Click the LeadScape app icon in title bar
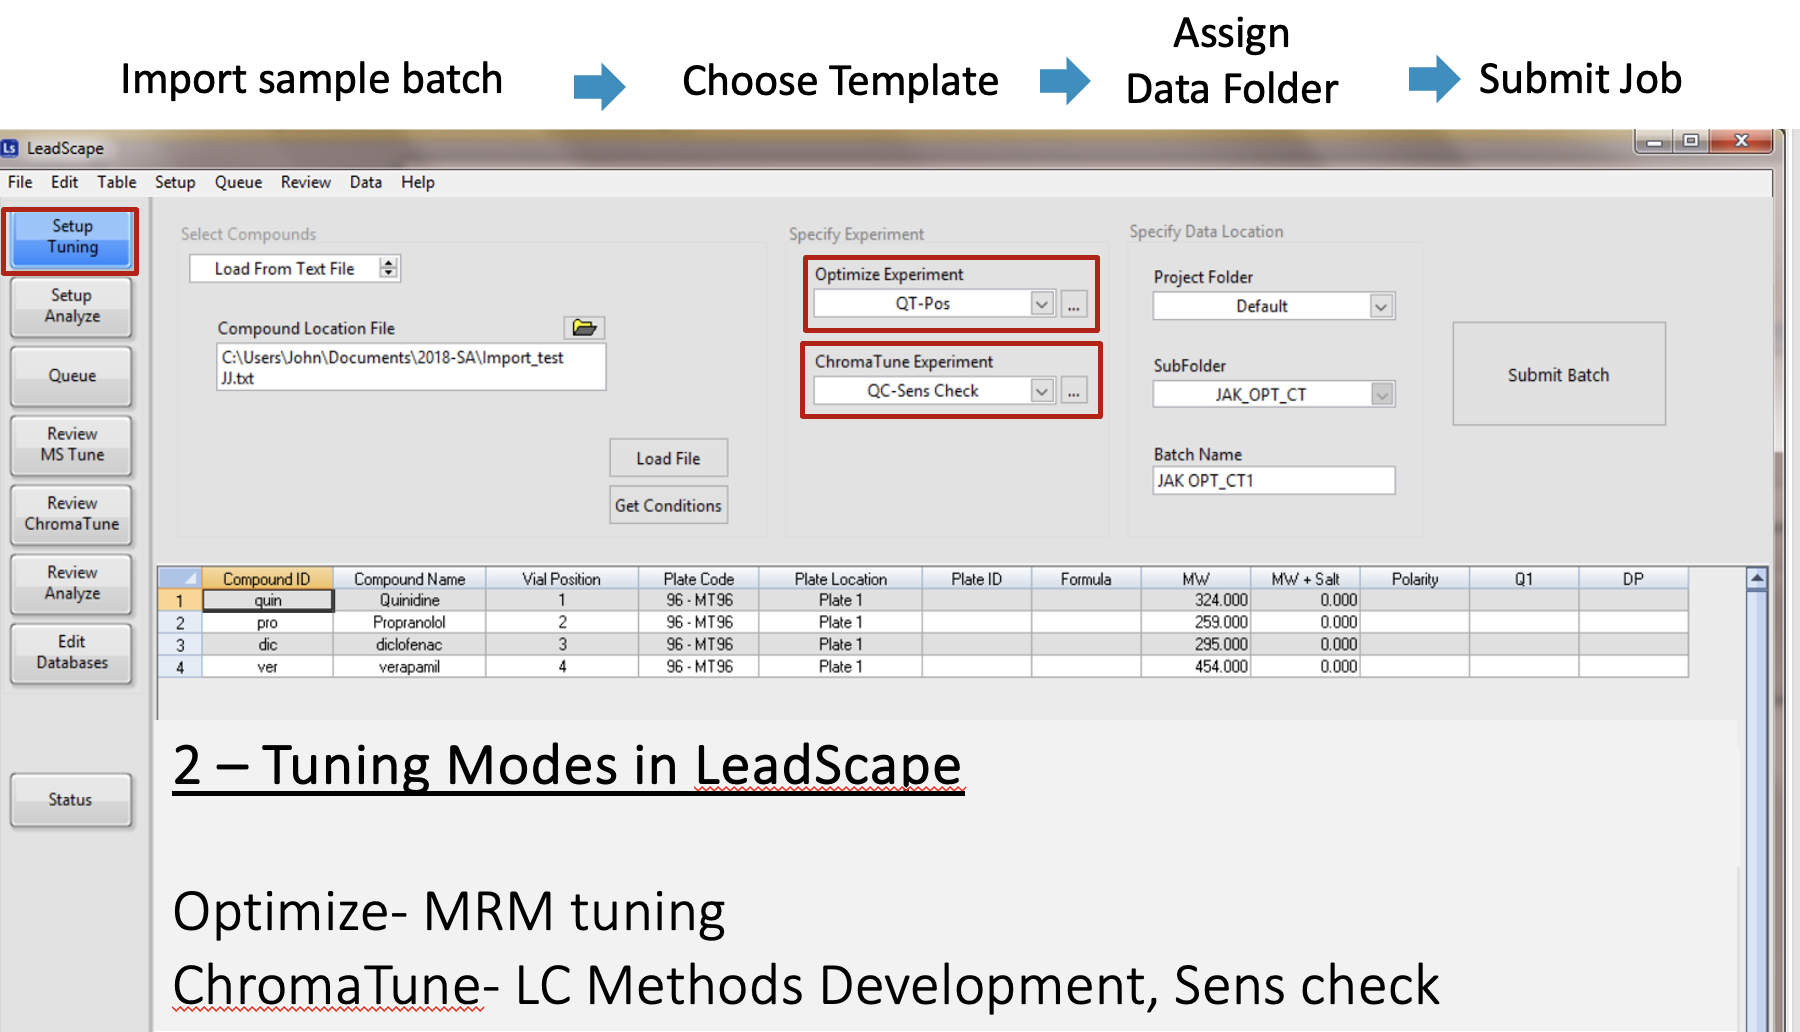Screen dimensions: 1800x1032 (10, 148)
